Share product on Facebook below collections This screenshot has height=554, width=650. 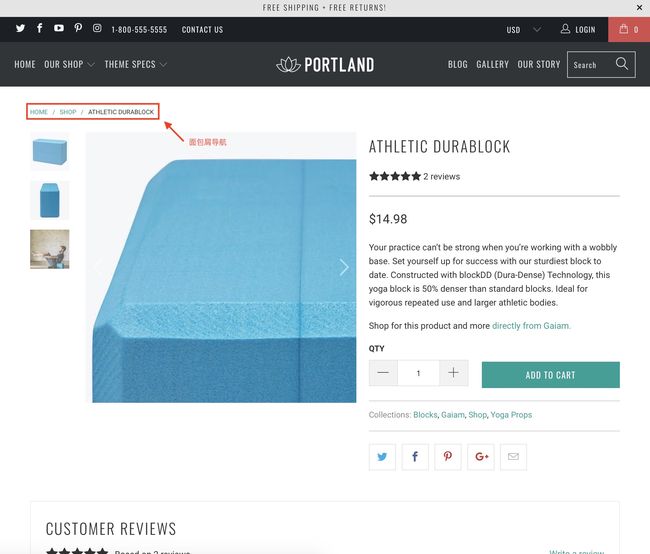click(415, 457)
